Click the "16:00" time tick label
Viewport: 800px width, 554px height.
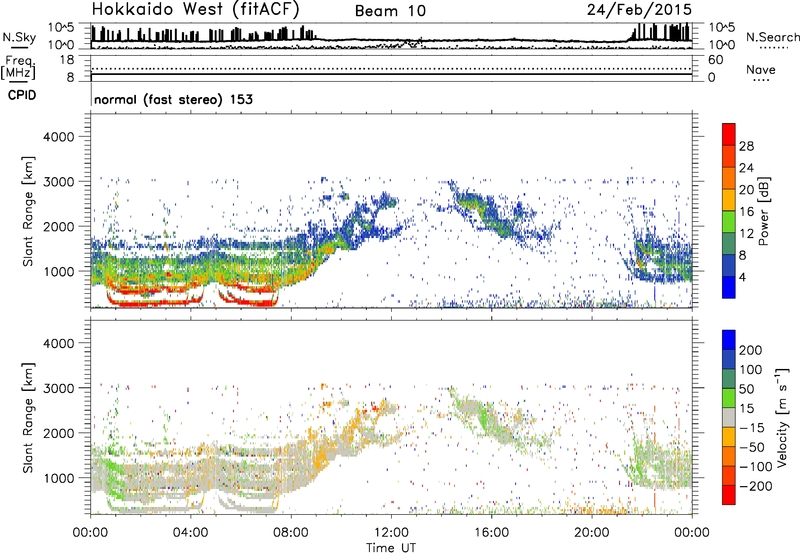(x=491, y=533)
